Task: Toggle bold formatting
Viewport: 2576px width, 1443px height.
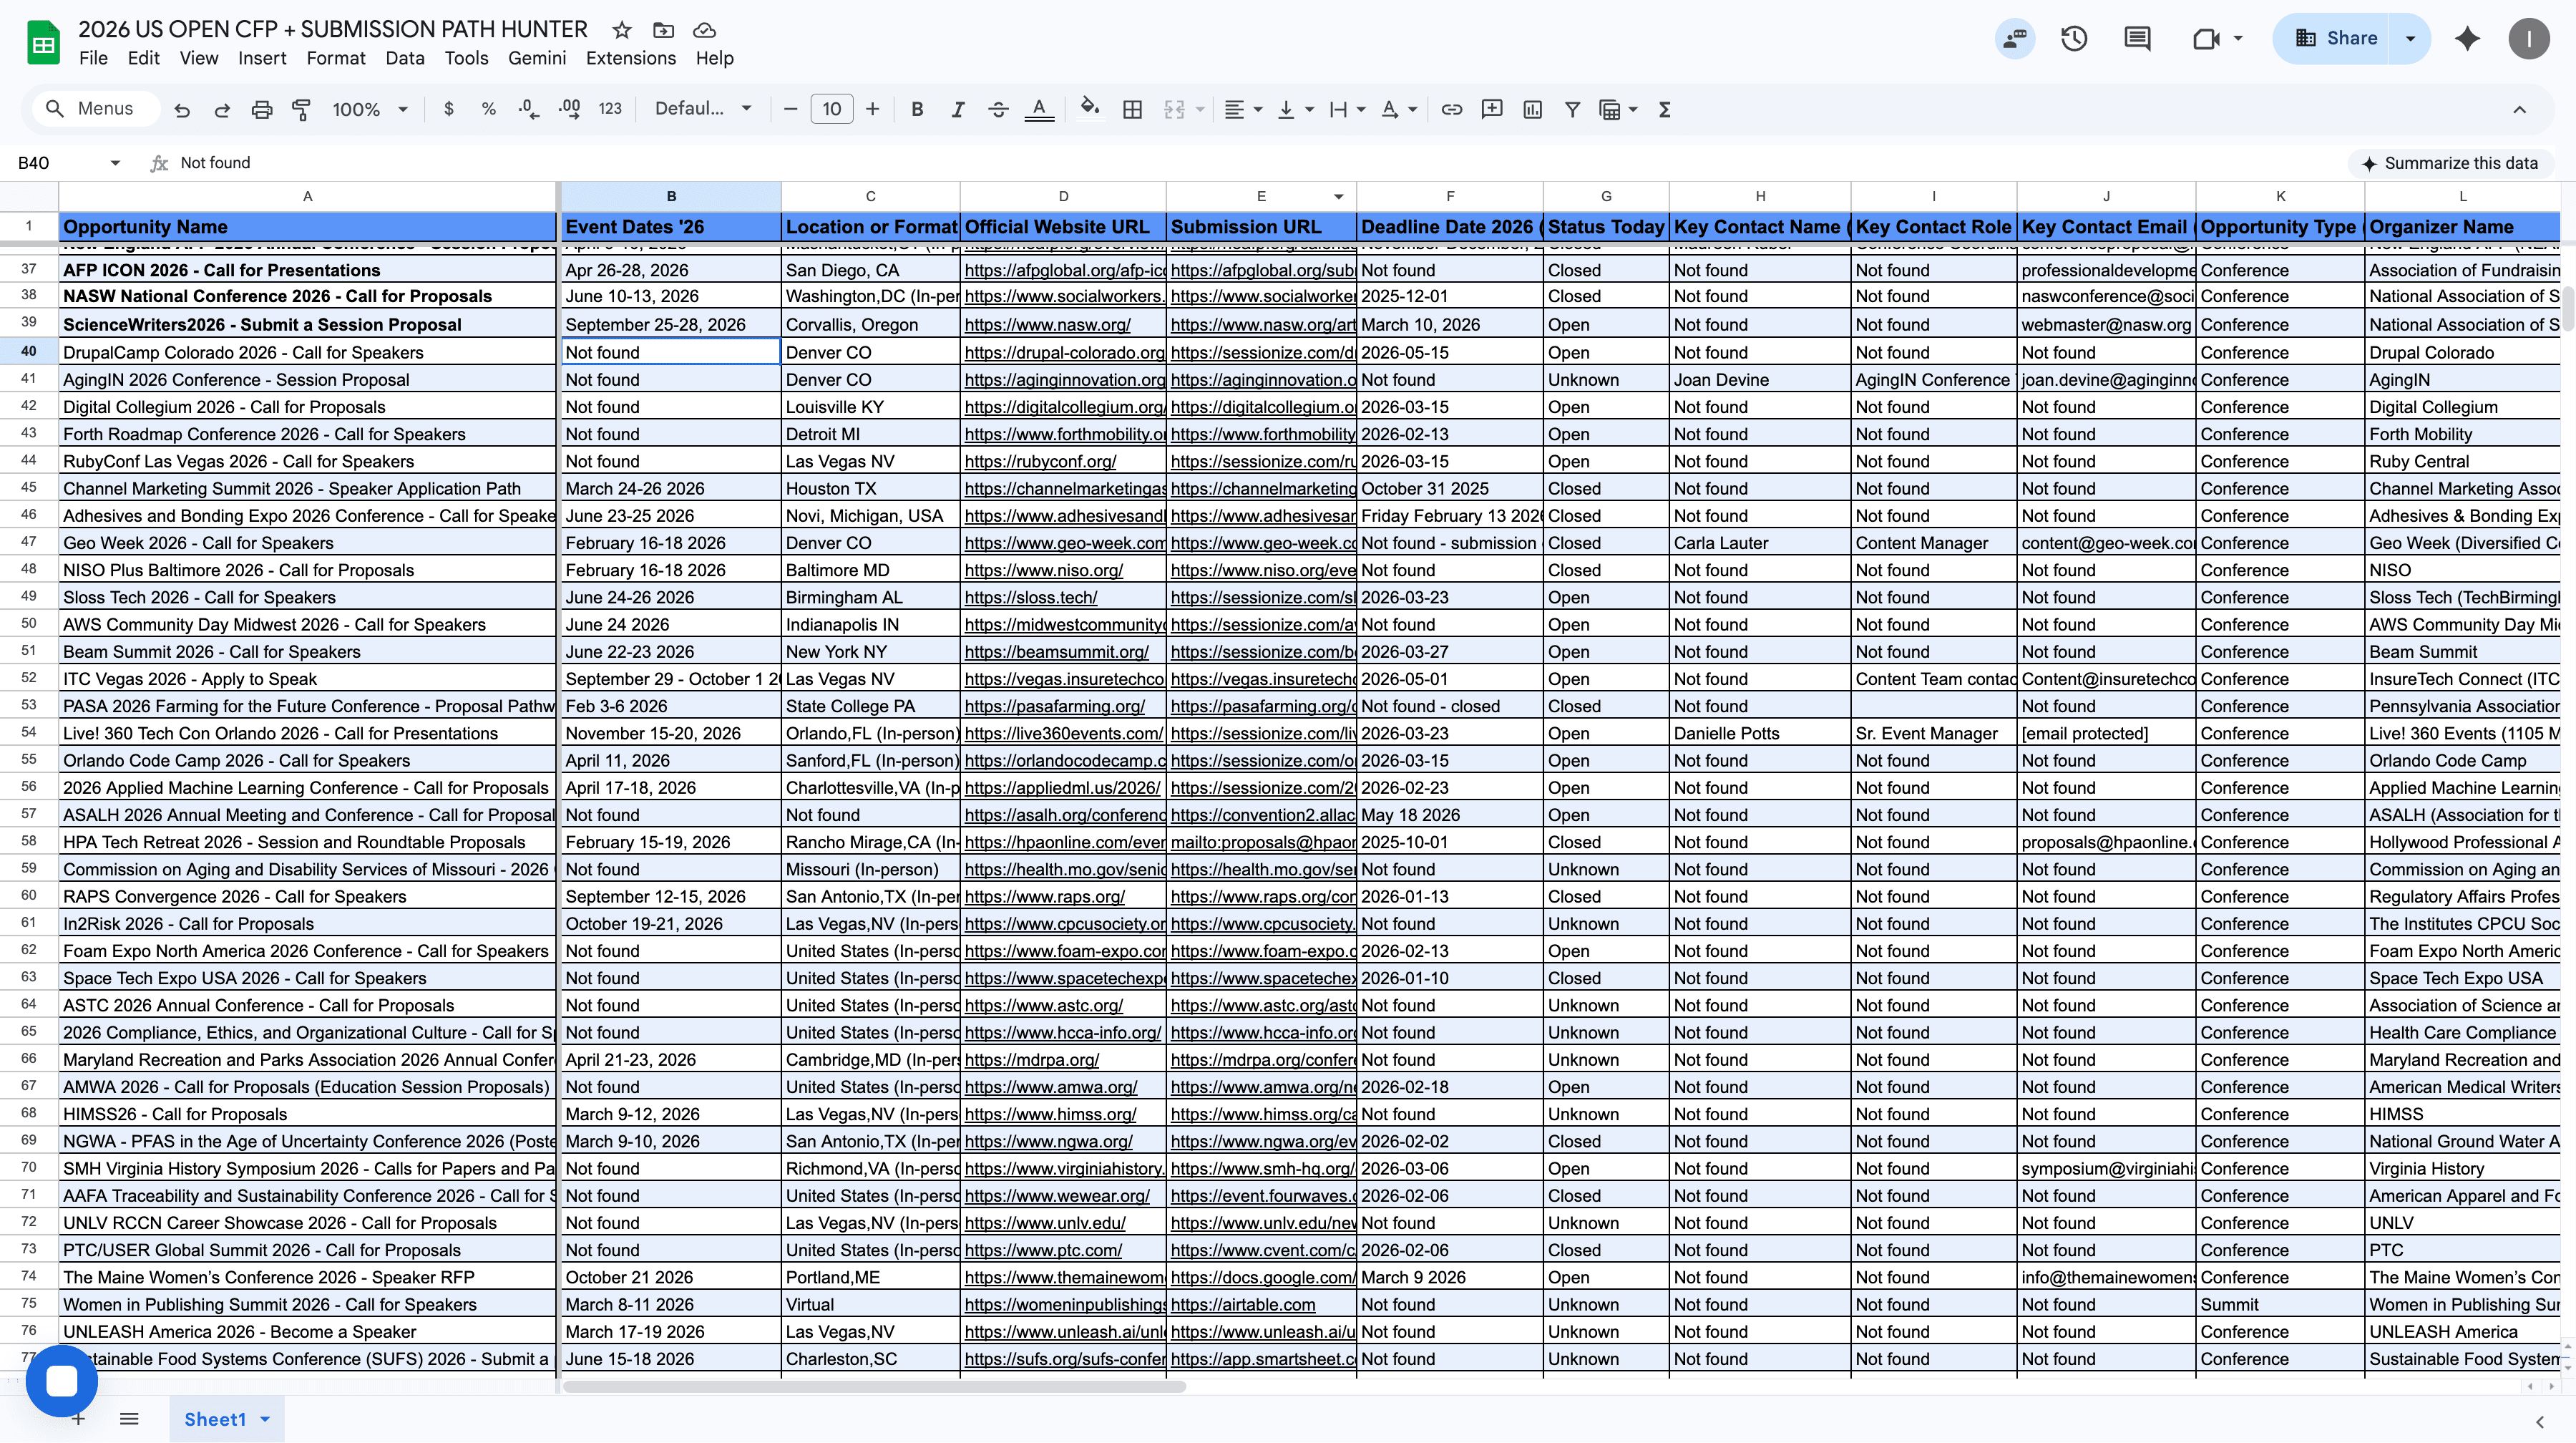Action: pos(917,110)
